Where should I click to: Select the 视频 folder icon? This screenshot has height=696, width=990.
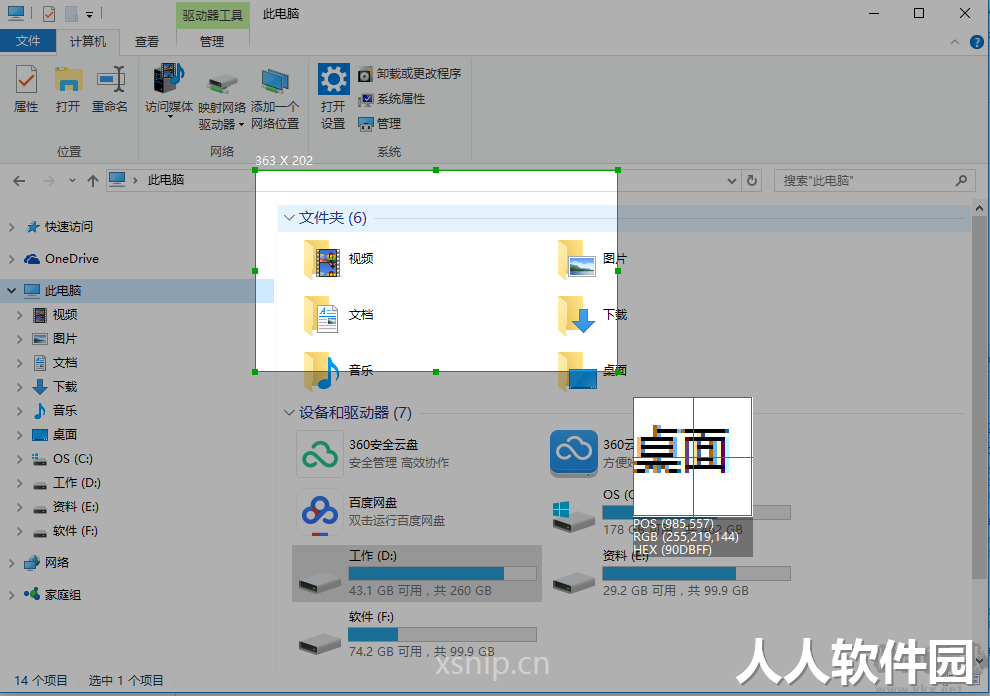pyautogui.click(x=323, y=259)
